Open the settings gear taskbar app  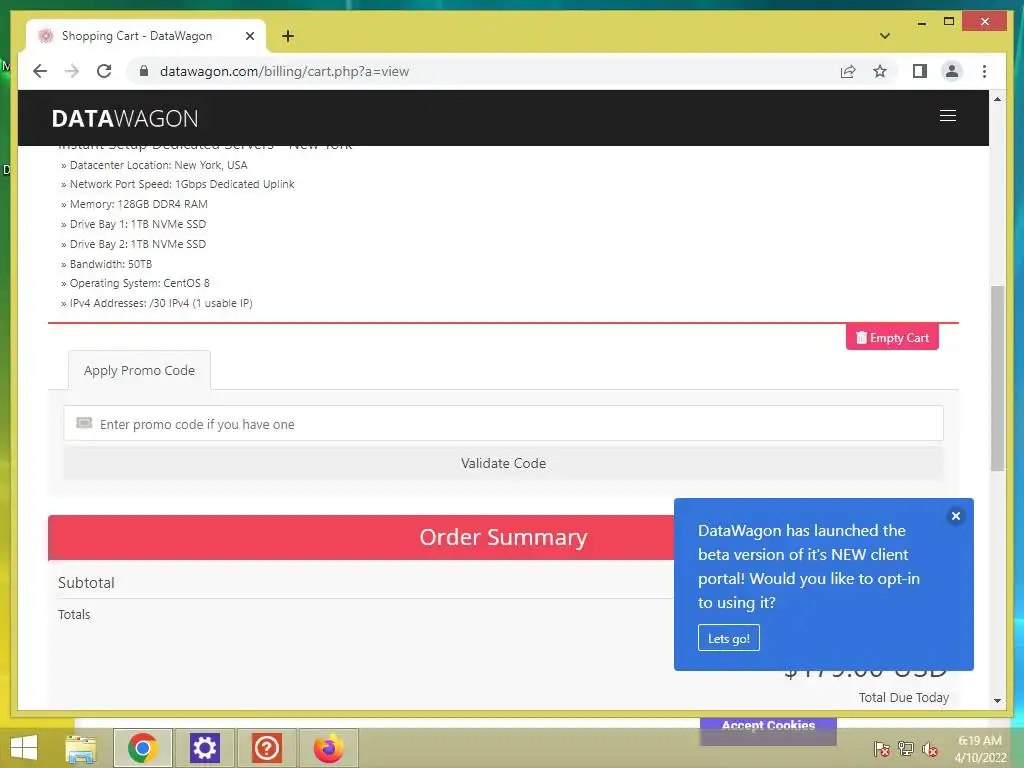tap(204, 748)
